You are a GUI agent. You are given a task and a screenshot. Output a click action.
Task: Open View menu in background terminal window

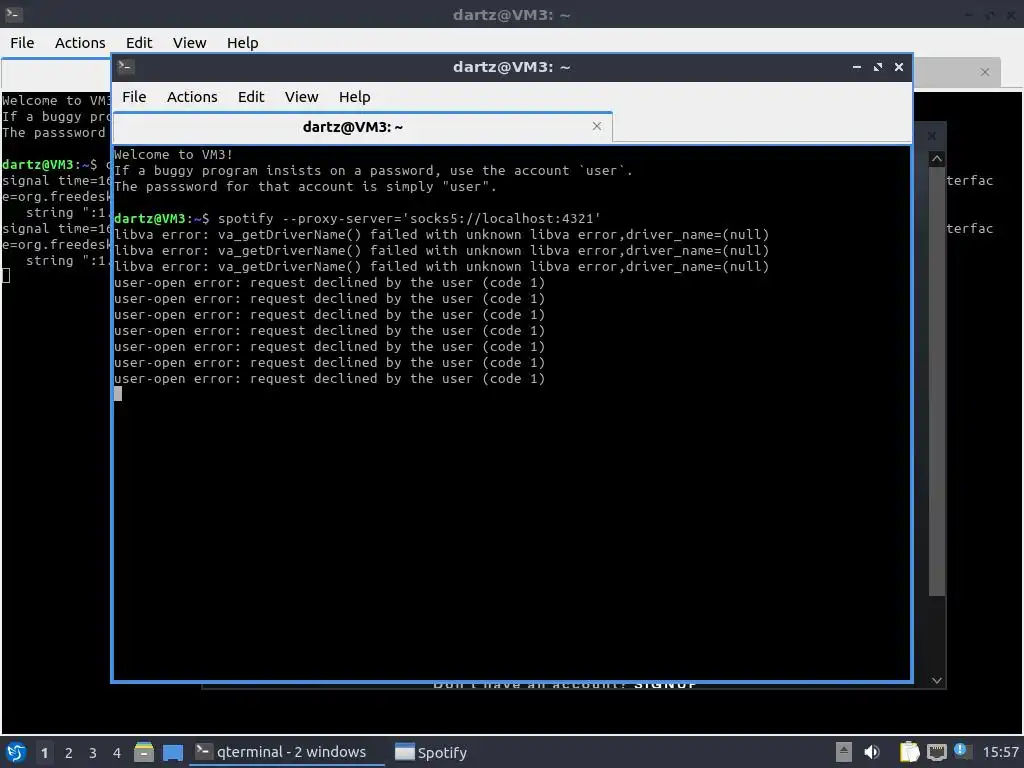[x=189, y=42]
